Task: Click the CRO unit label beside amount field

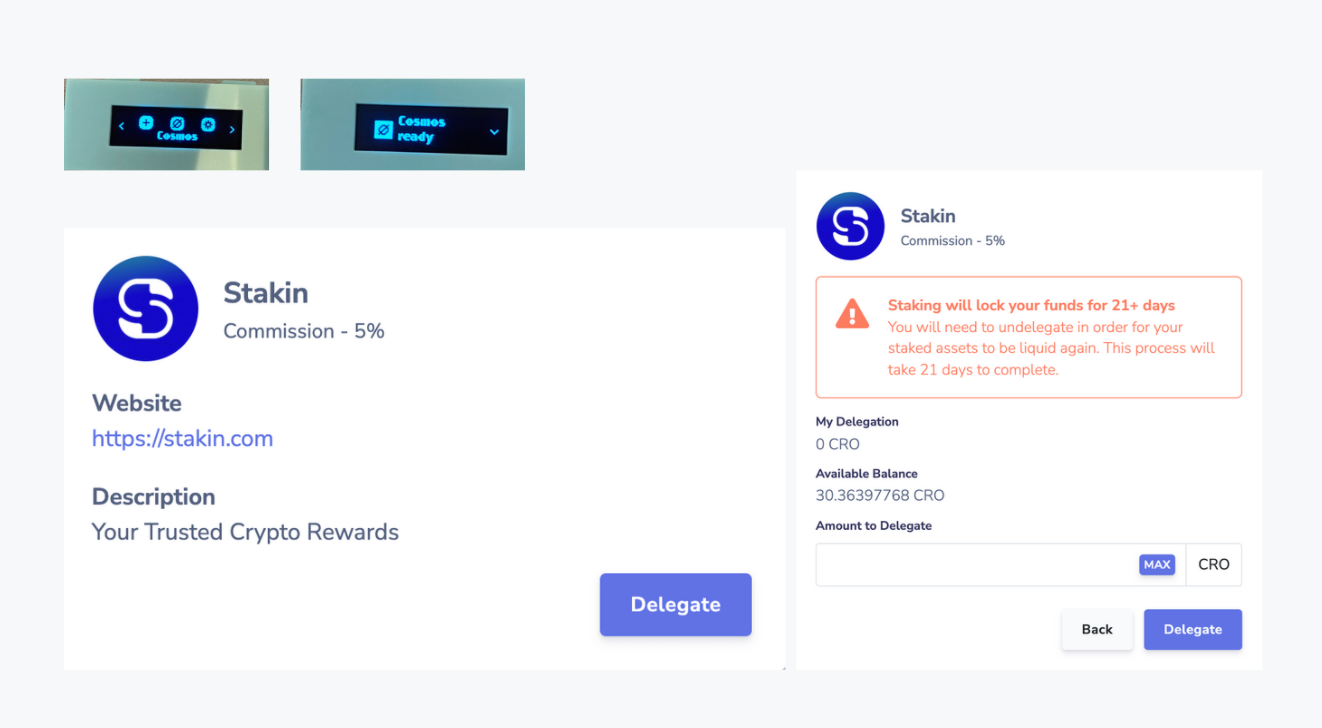Action: click(x=1214, y=565)
